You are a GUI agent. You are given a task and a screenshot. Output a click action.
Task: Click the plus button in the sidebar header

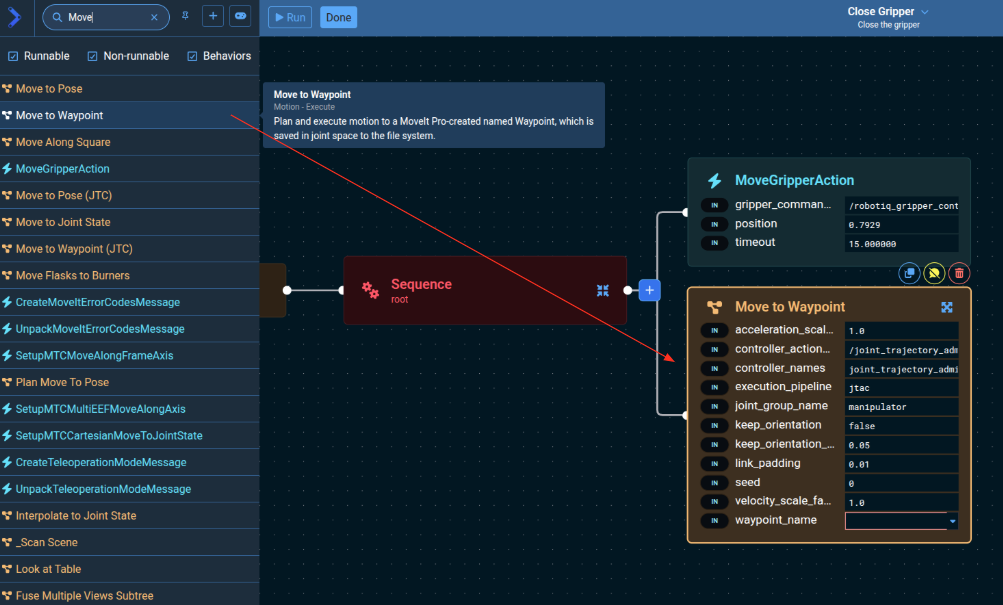[x=213, y=17]
